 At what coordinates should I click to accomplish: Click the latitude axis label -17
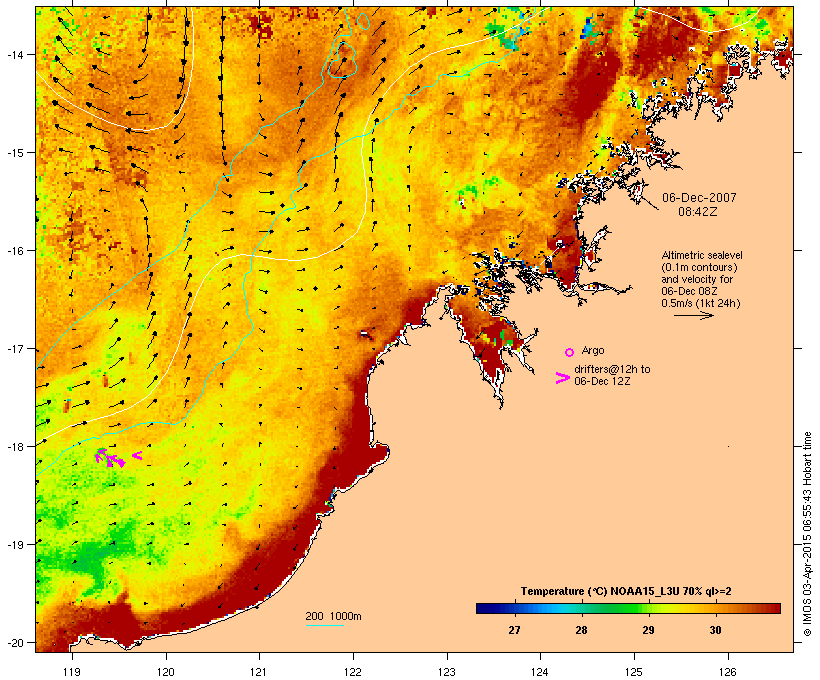click(14, 349)
